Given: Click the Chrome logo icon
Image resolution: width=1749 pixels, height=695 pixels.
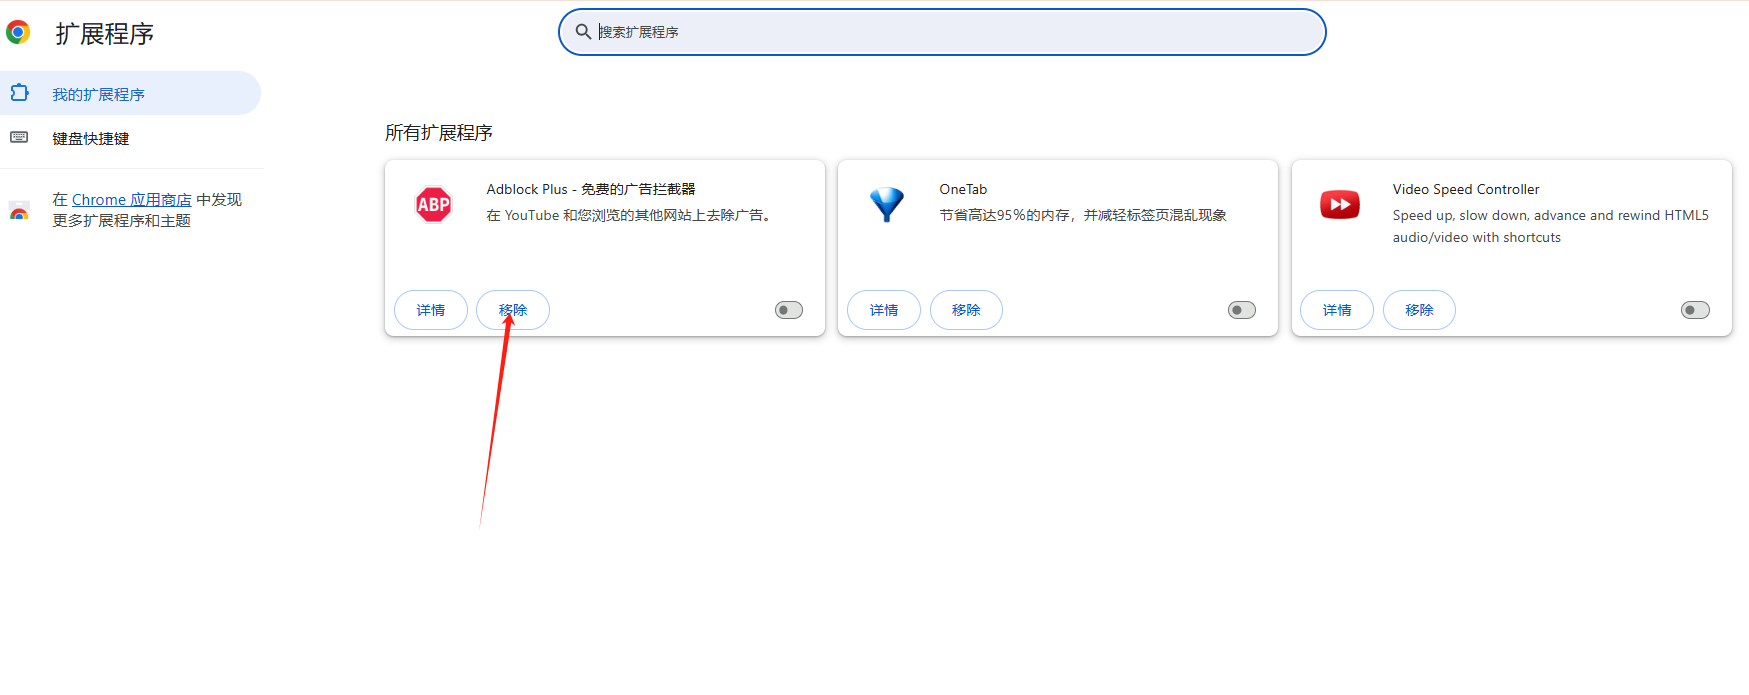Looking at the screenshot, I should 18,32.
